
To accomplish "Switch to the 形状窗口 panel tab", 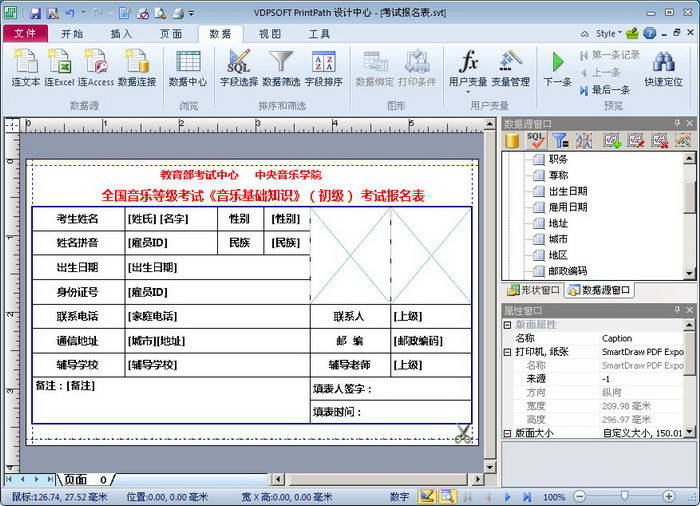I will (531, 291).
